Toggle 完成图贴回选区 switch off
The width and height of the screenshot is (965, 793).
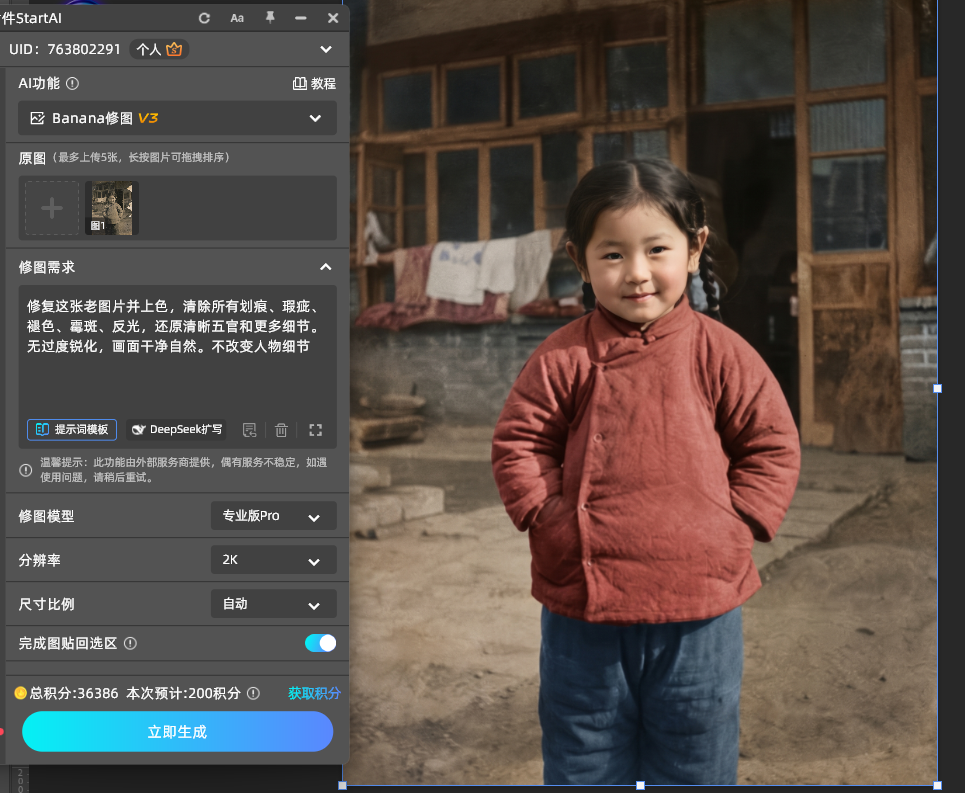point(321,643)
